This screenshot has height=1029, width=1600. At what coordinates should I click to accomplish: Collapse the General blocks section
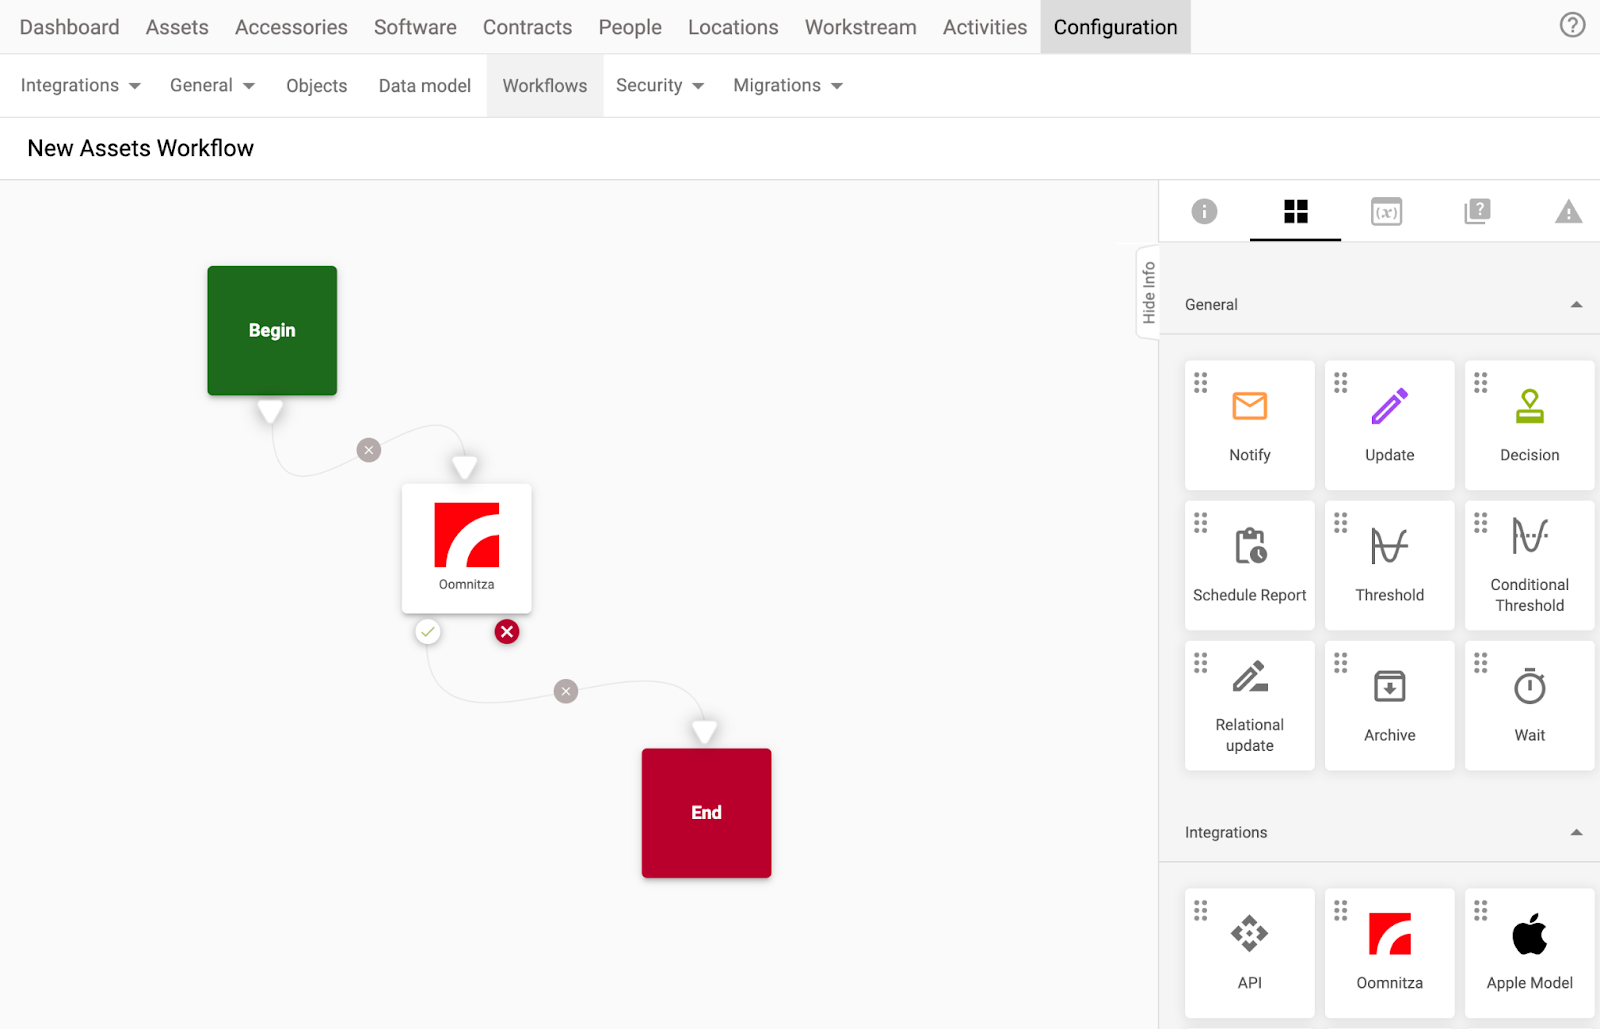pos(1576,305)
